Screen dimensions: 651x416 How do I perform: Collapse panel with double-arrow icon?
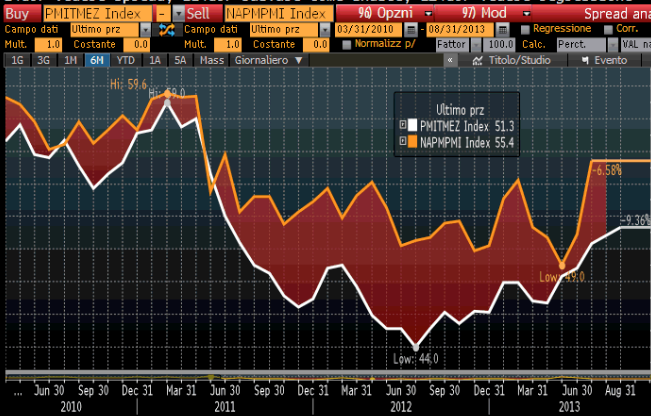coord(450,60)
